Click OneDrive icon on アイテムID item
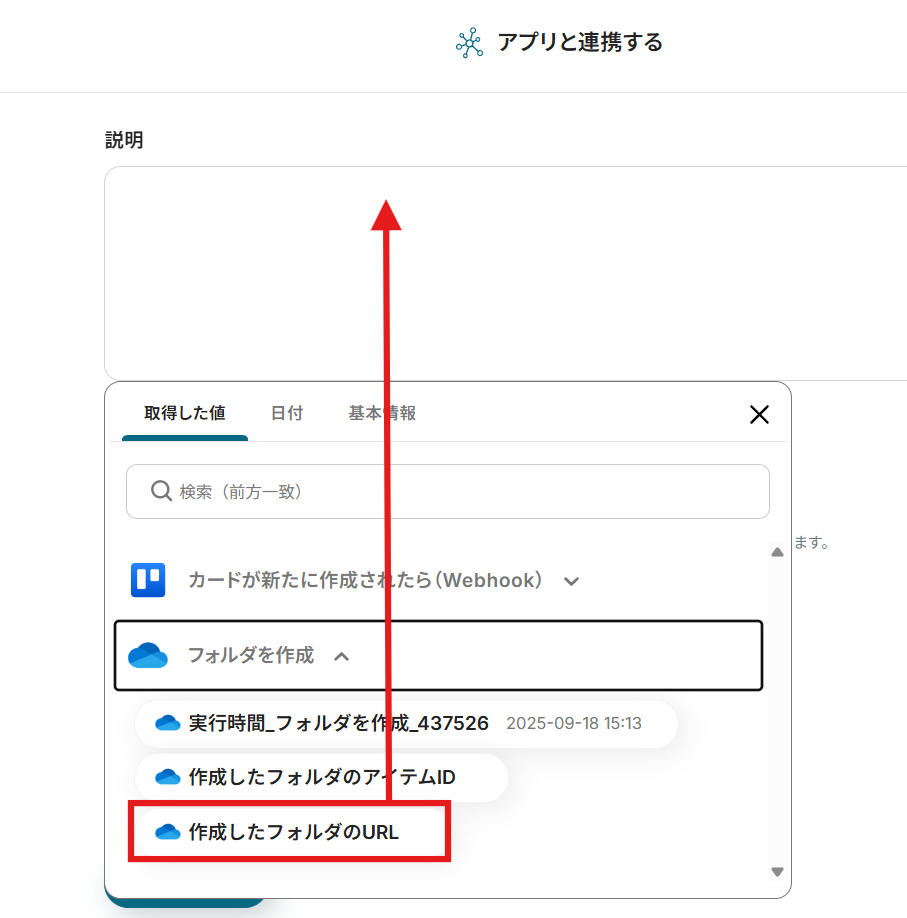 (167, 777)
